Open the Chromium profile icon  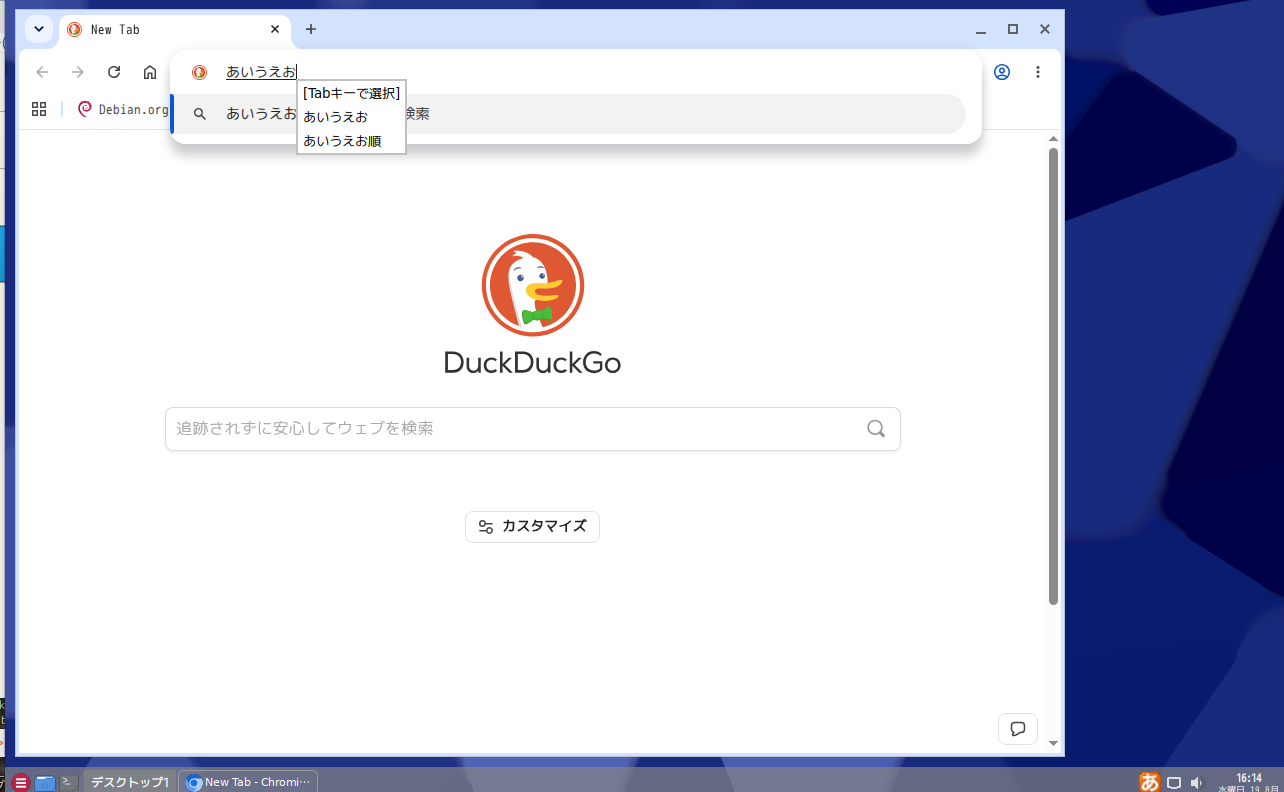(x=1002, y=72)
